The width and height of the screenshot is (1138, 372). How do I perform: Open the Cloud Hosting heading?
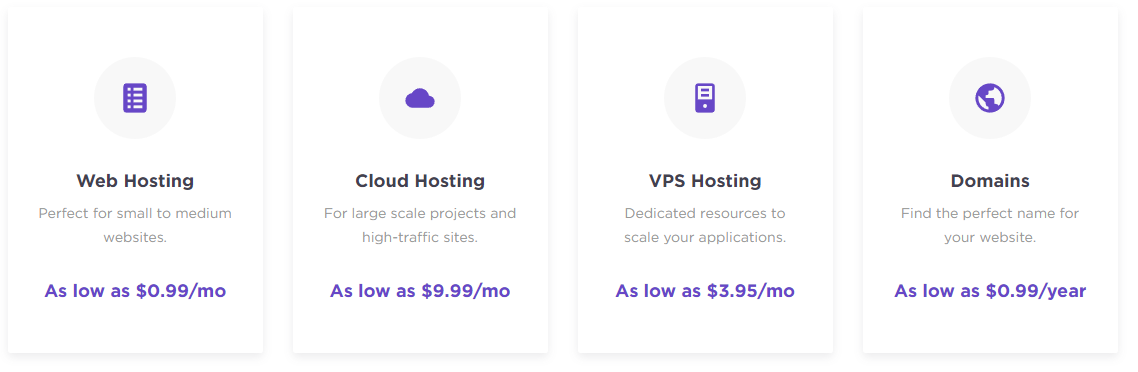coord(420,181)
